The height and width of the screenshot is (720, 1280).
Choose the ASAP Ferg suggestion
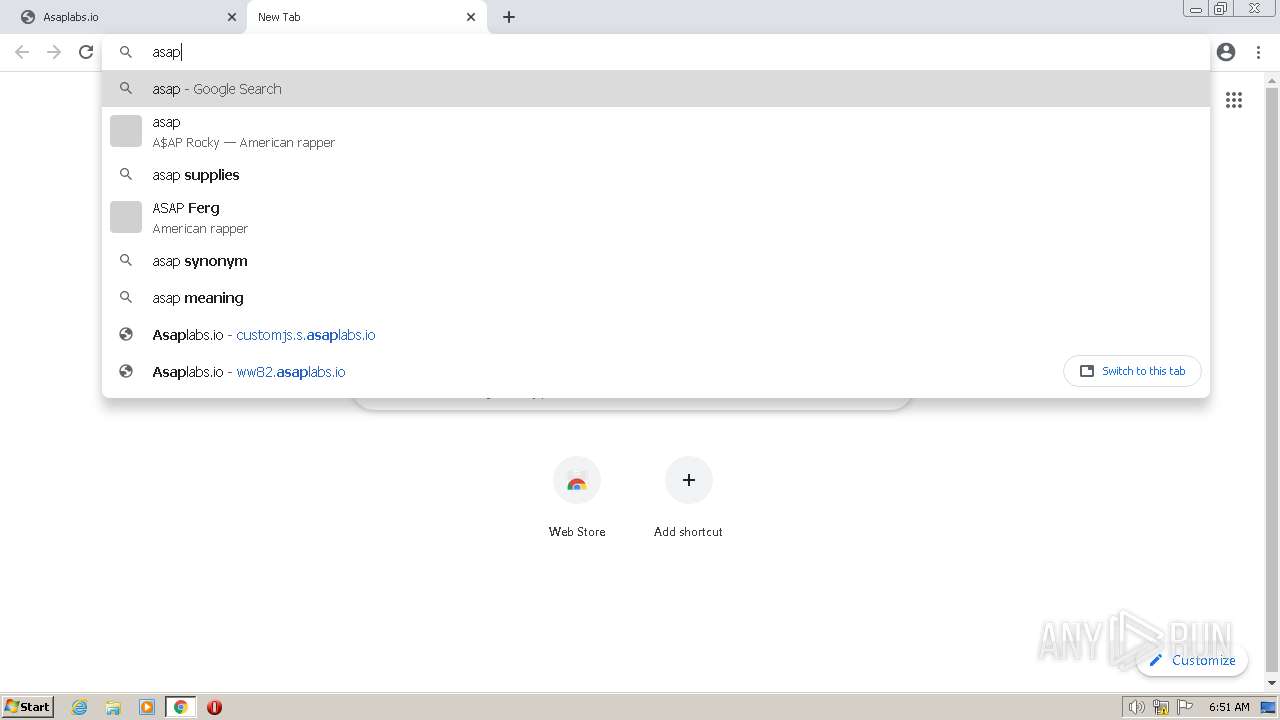655,218
